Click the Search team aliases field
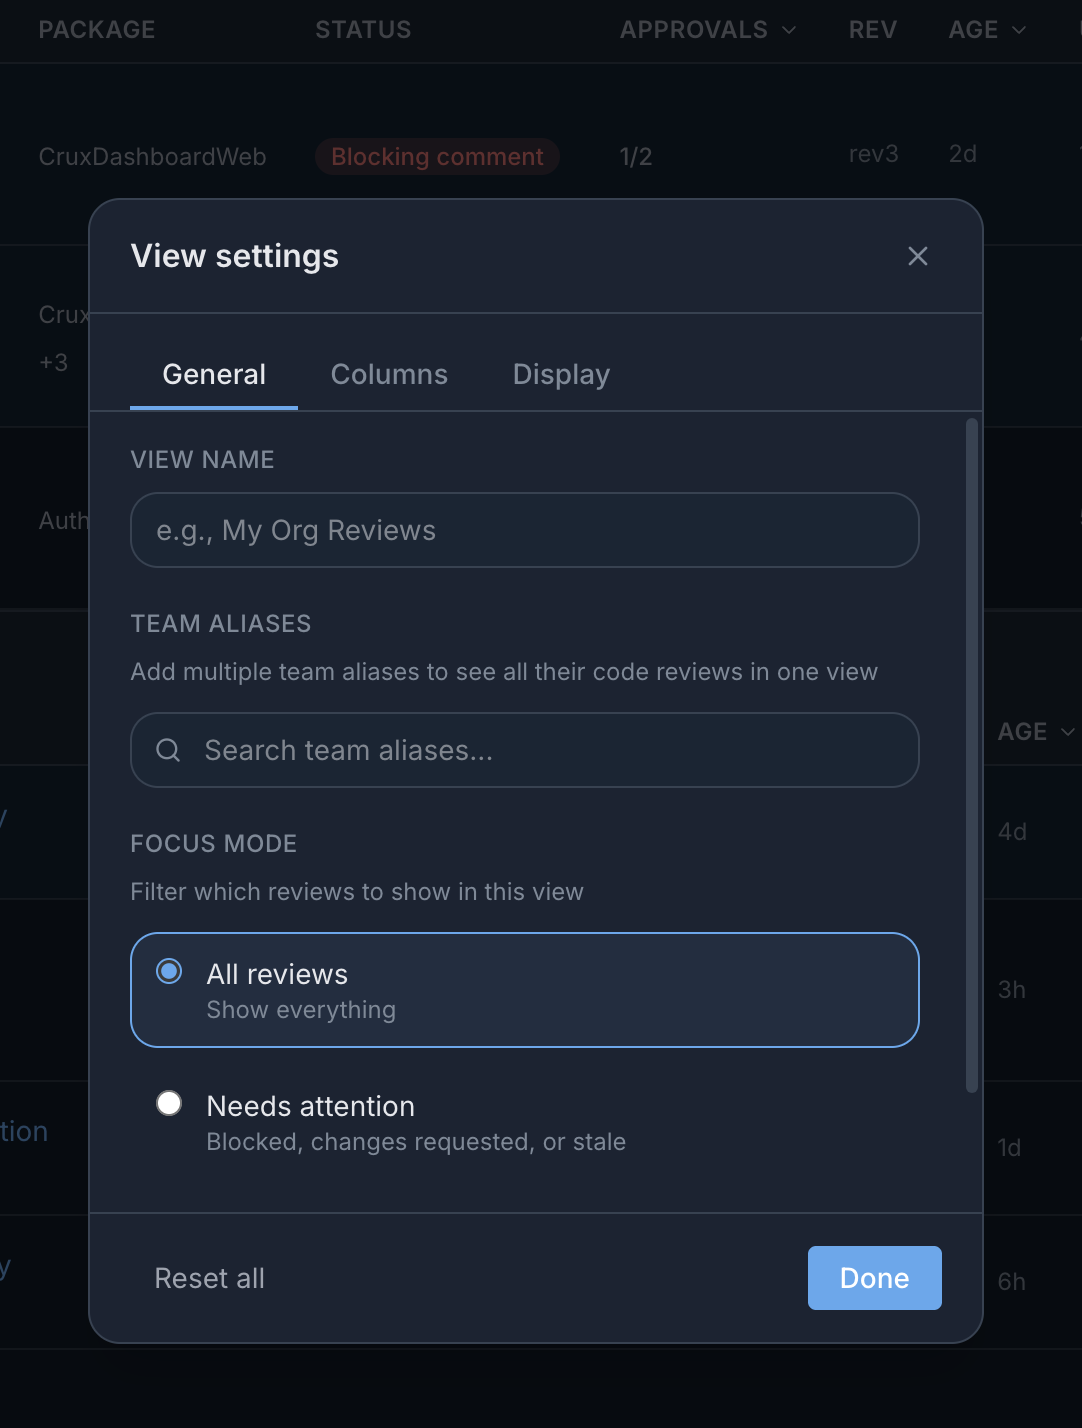Screen dimensions: 1082x1428 click(524, 750)
